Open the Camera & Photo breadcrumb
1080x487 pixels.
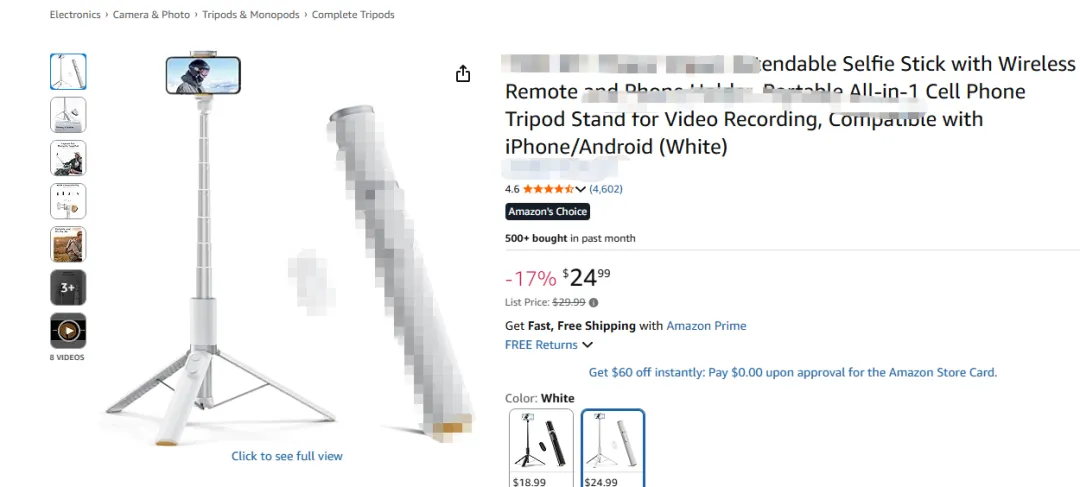point(151,15)
